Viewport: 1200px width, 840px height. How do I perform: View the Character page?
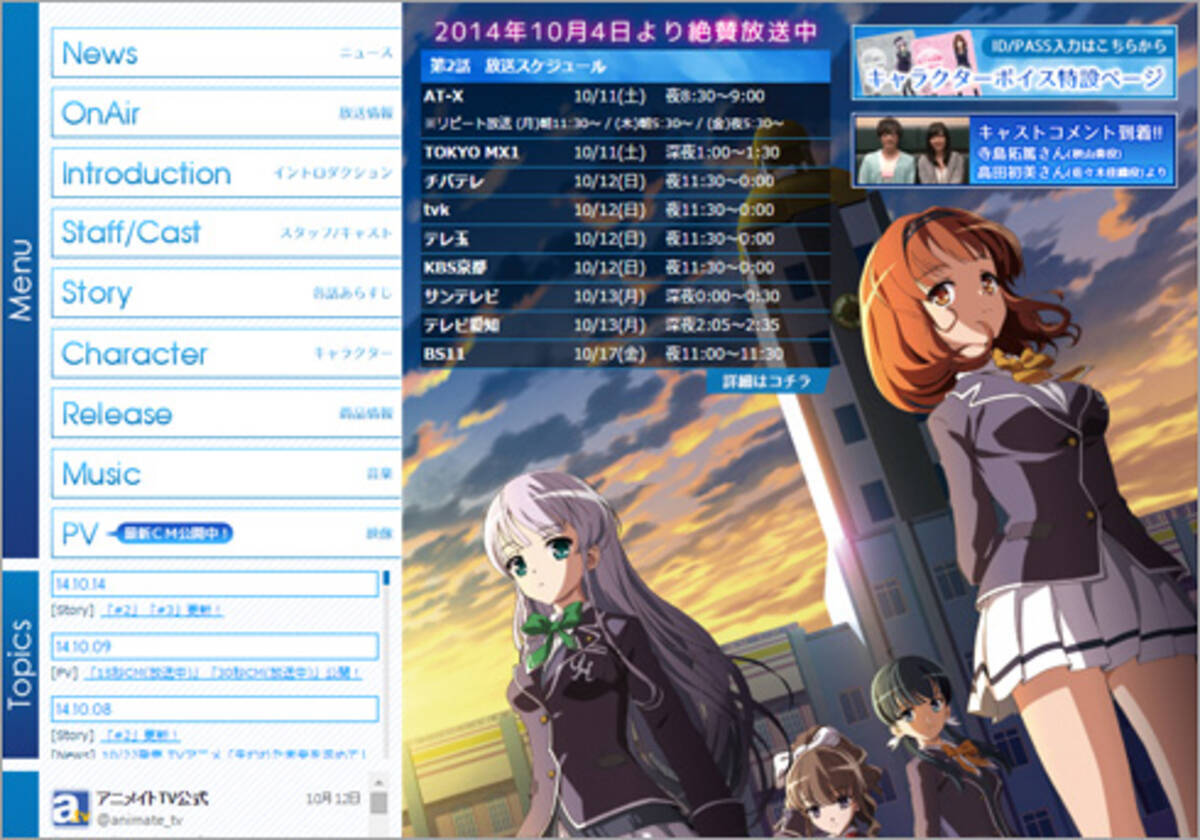tap(225, 354)
